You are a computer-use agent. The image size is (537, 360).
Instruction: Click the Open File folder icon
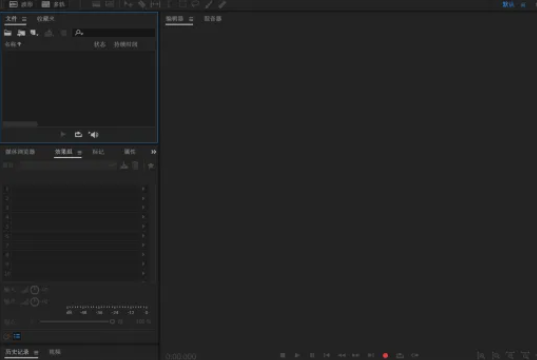tap(8, 33)
